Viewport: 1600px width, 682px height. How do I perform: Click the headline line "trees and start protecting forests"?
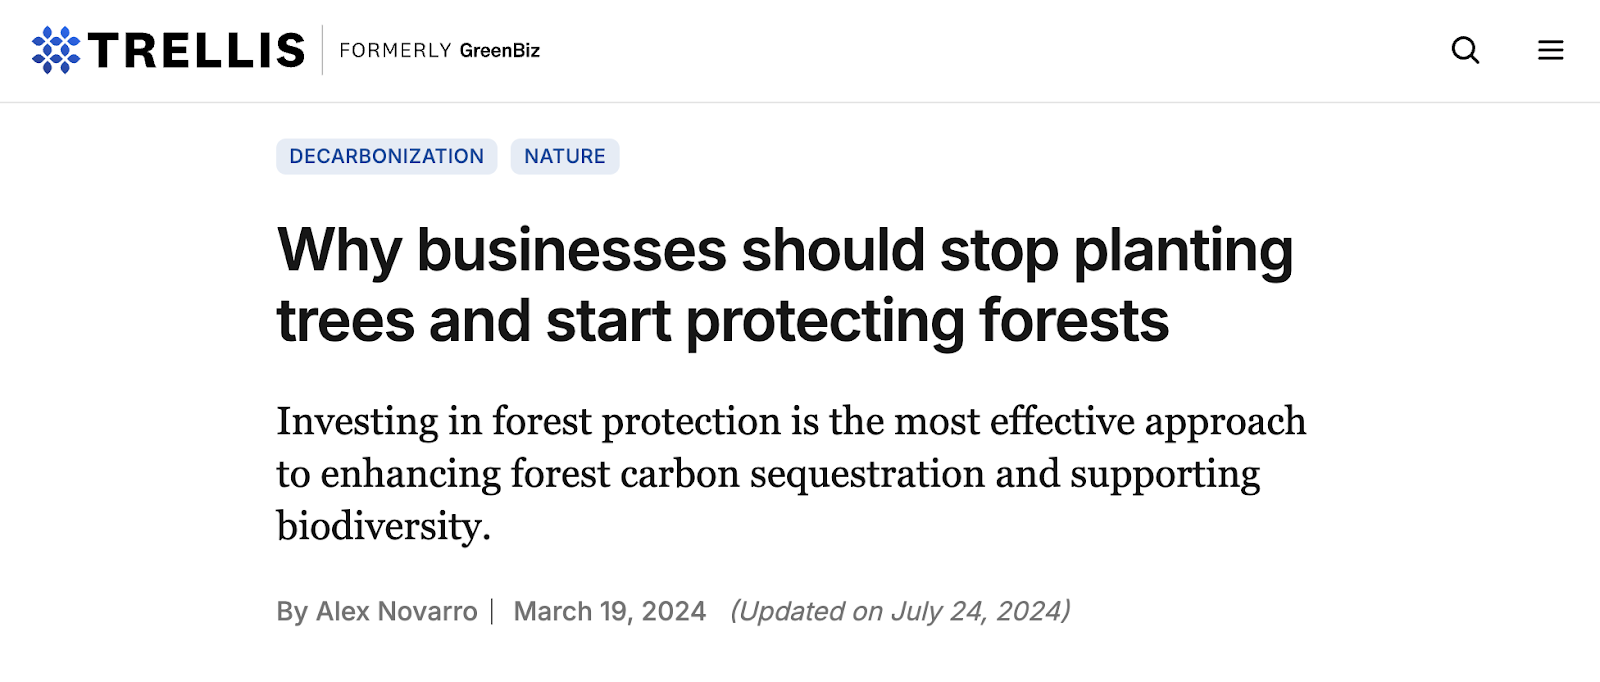722,321
